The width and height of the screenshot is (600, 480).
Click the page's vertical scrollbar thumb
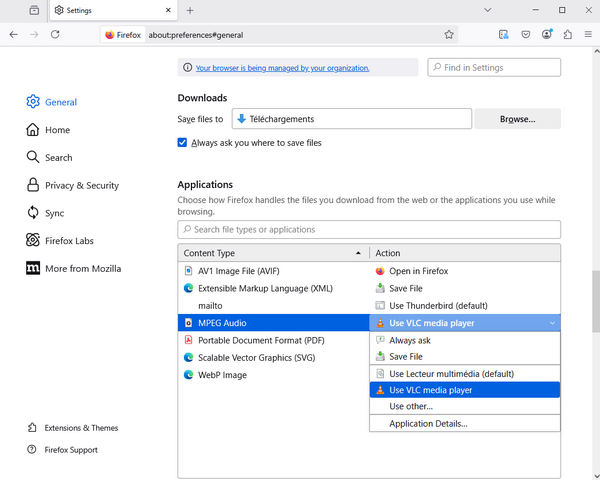click(x=596, y=301)
